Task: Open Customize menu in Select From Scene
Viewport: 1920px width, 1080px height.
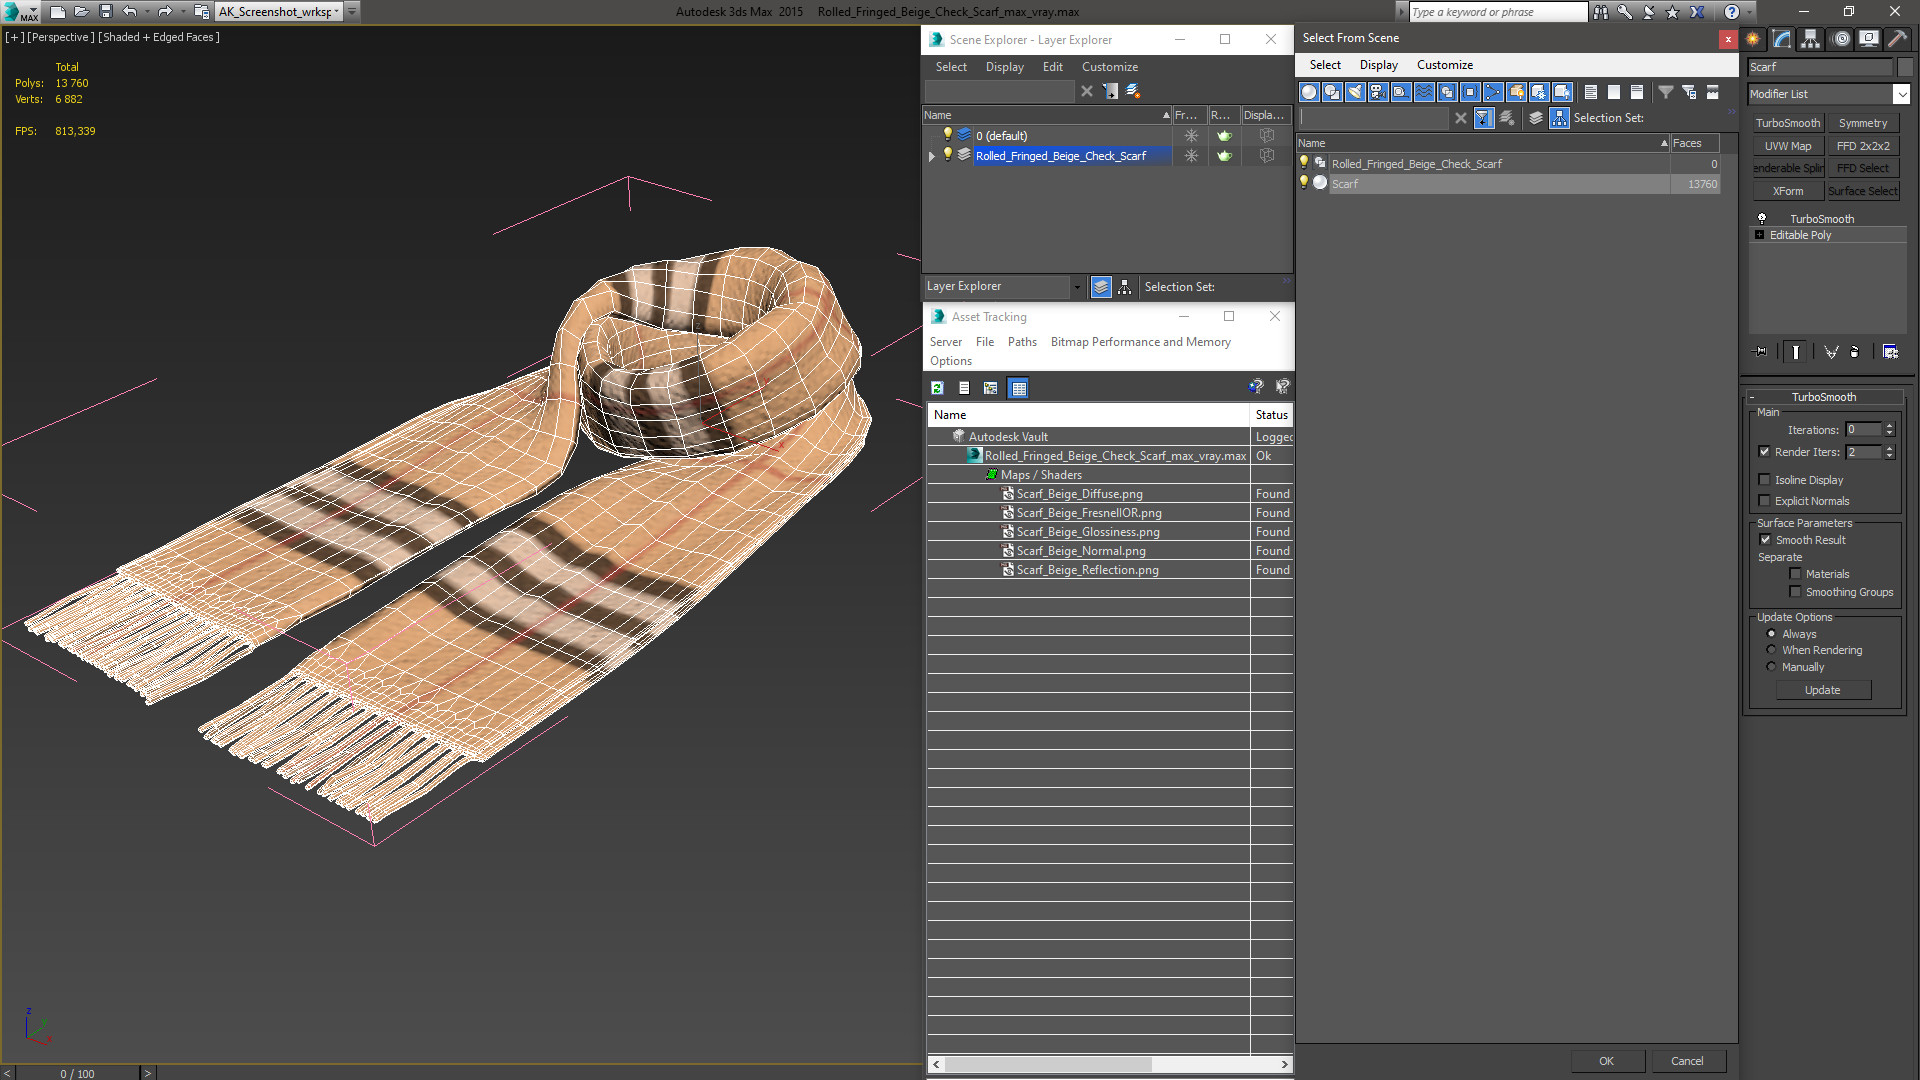Action: (x=1444, y=65)
